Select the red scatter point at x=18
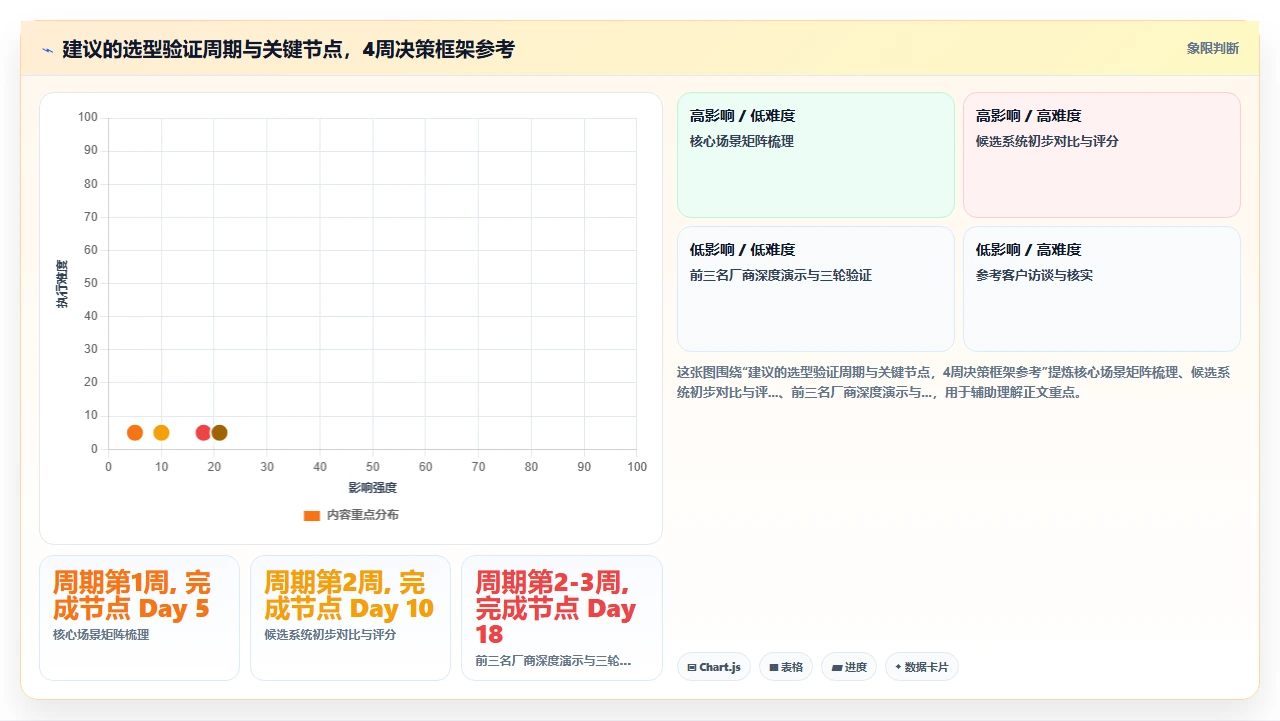This screenshot has width=1280, height=721. click(x=203, y=433)
